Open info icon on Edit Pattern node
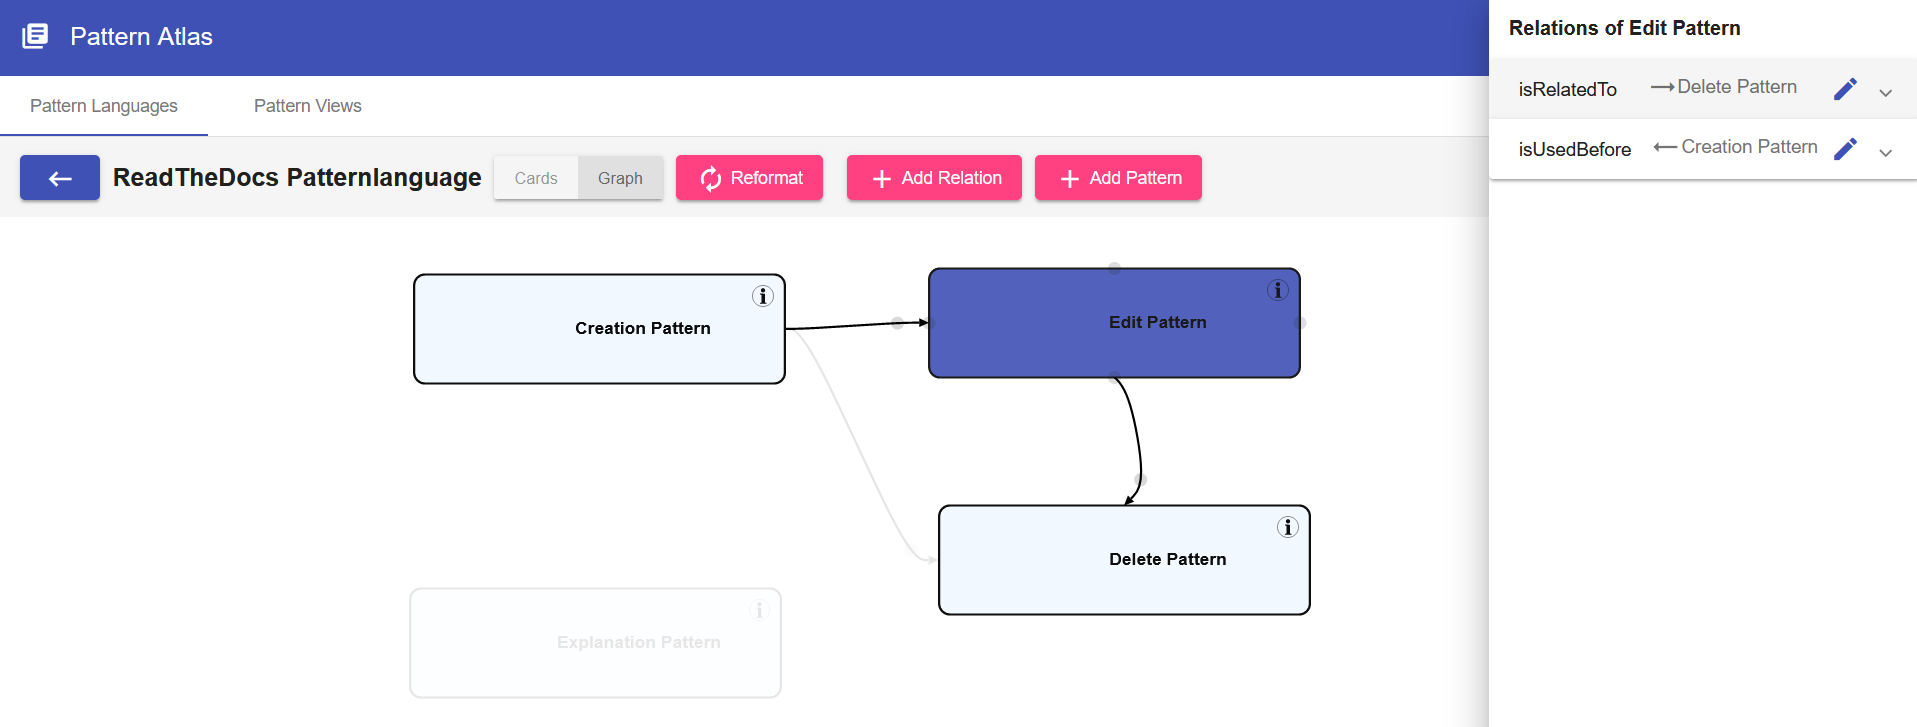This screenshot has width=1917, height=727. [x=1278, y=290]
